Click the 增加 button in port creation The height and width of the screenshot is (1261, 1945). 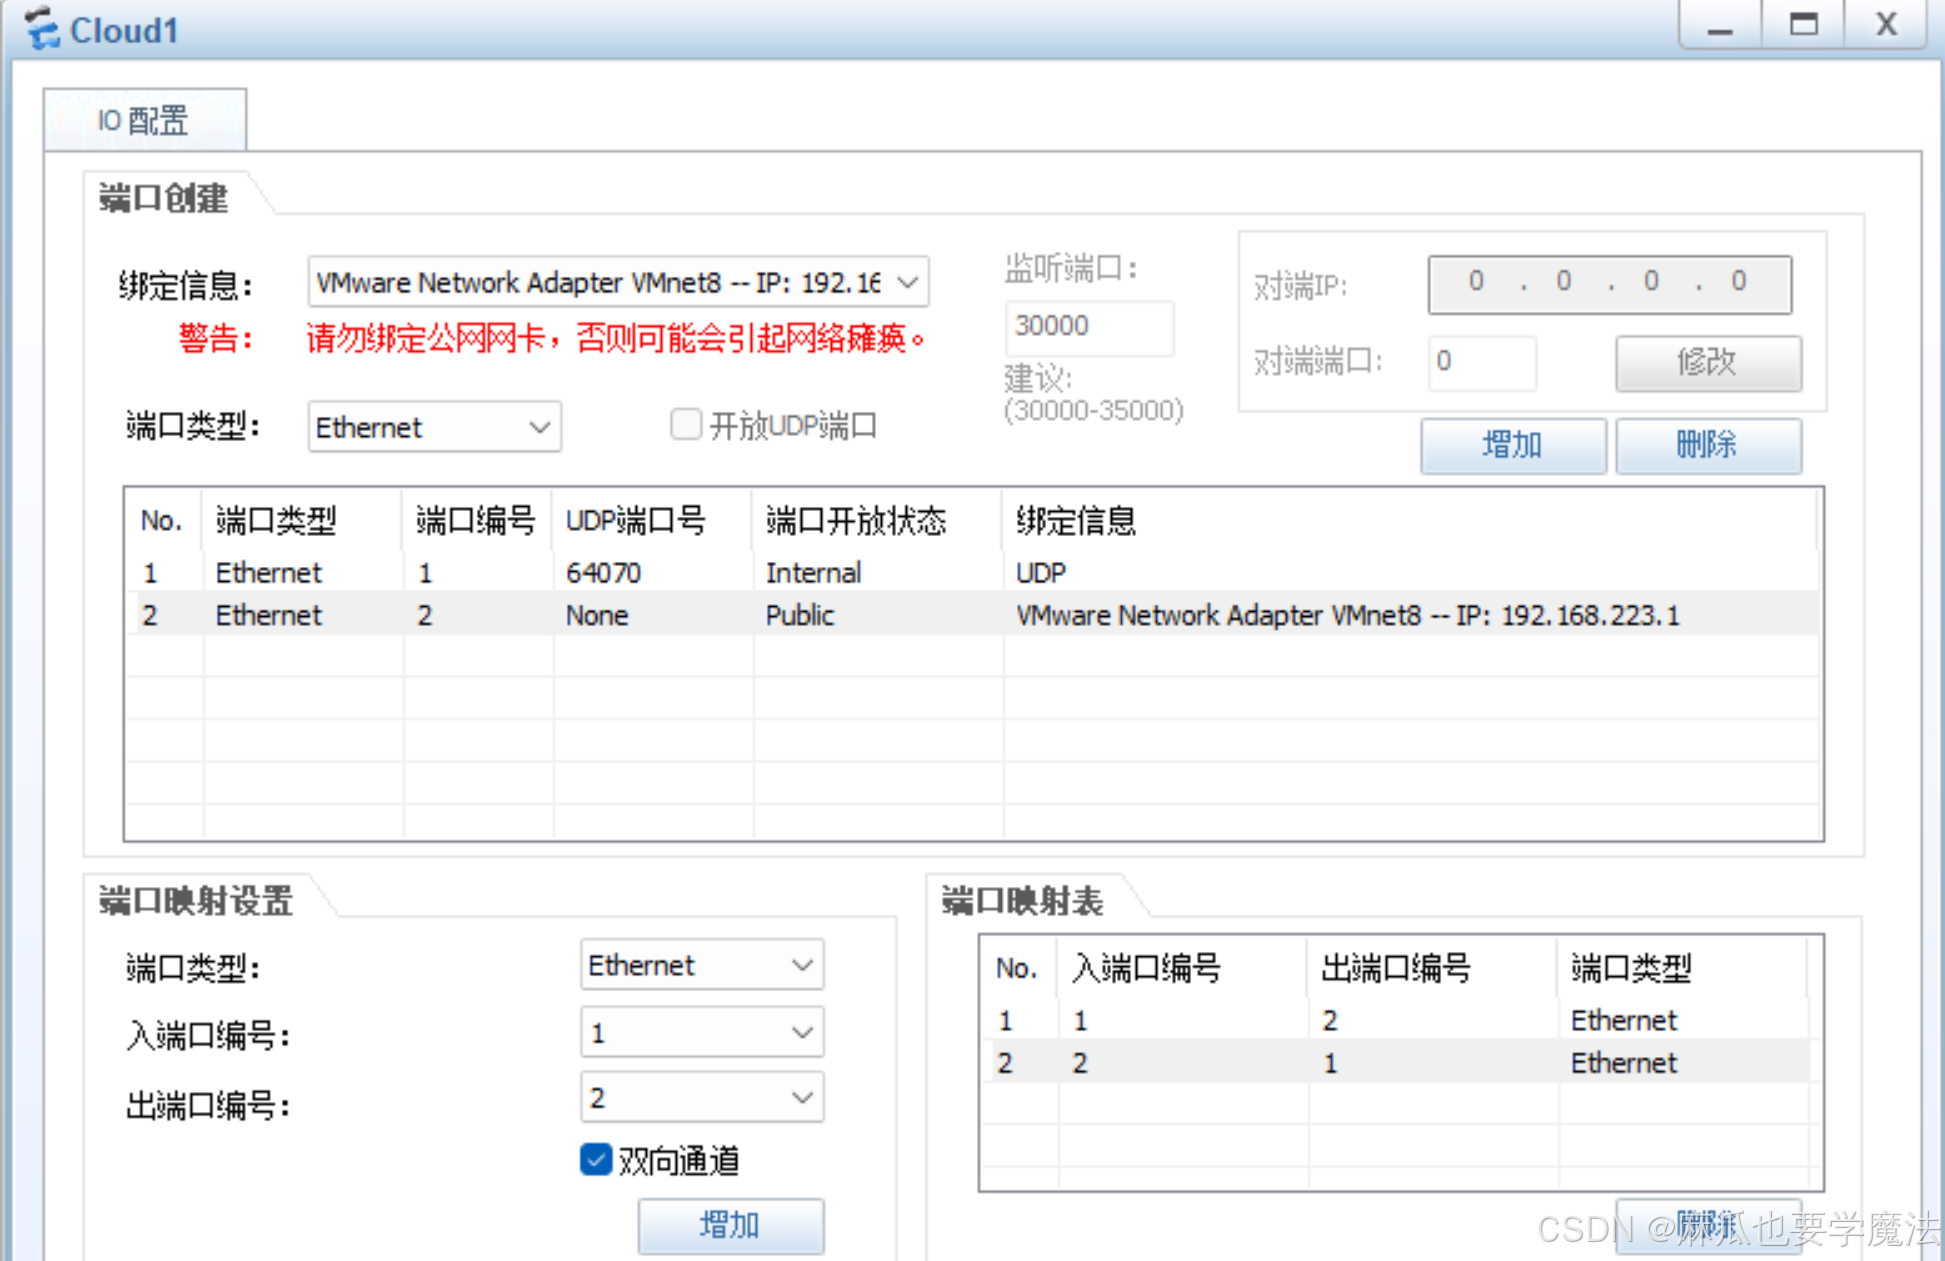coord(1512,445)
